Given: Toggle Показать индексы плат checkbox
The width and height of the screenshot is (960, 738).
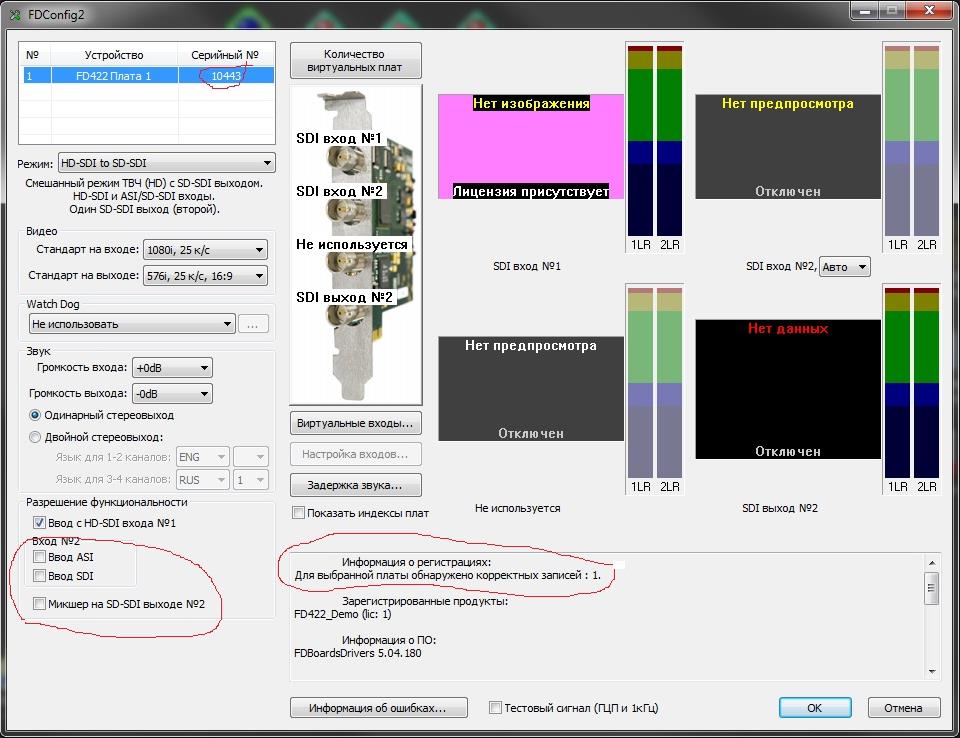Looking at the screenshot, I should click(299, 513).
